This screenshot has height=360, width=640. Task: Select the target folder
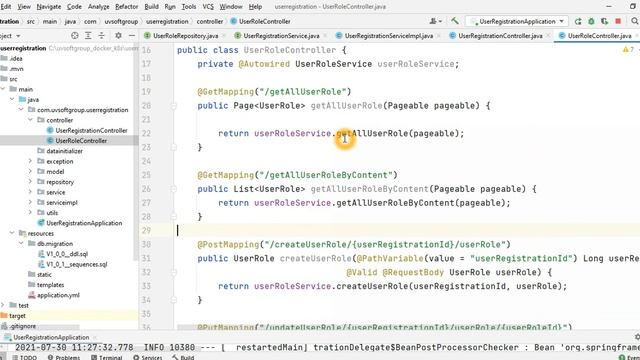click(17, 316)
